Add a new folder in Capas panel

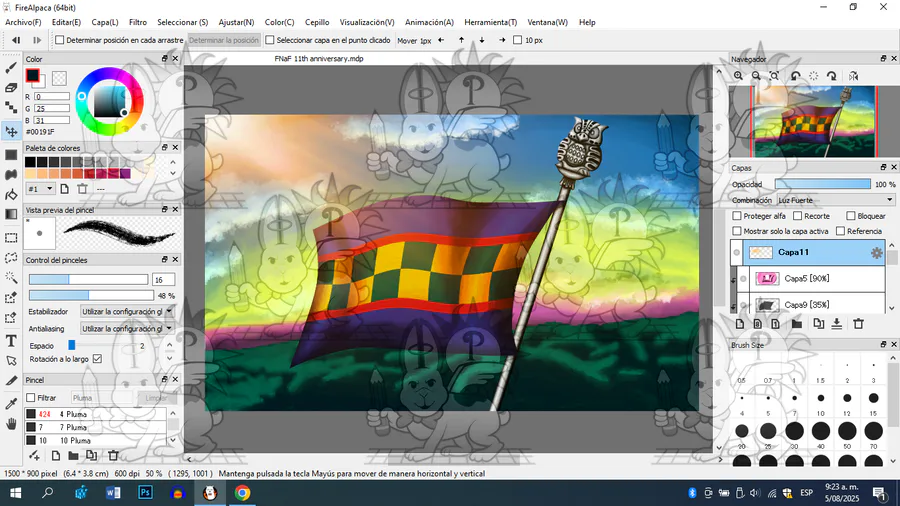point(797,324)
